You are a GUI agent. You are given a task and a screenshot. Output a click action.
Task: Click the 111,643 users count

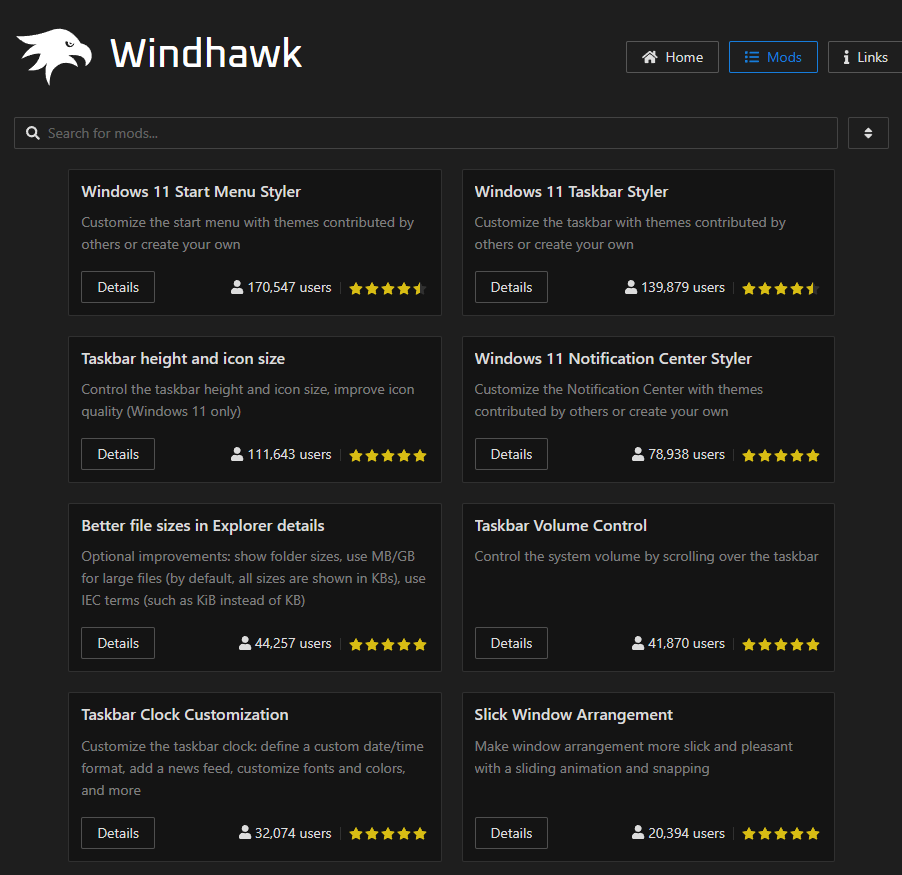289,454
